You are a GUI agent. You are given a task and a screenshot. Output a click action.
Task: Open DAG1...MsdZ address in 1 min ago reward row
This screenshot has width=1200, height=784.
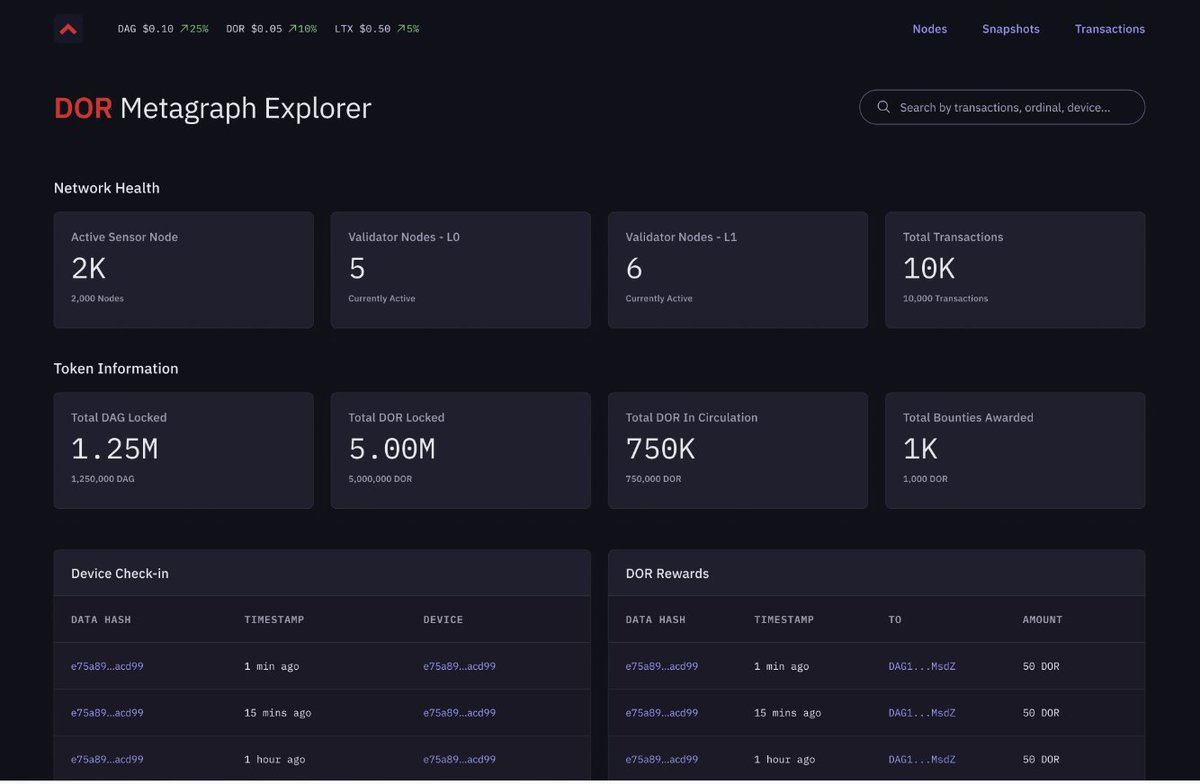pyautogui.click(x=922, y=666)
